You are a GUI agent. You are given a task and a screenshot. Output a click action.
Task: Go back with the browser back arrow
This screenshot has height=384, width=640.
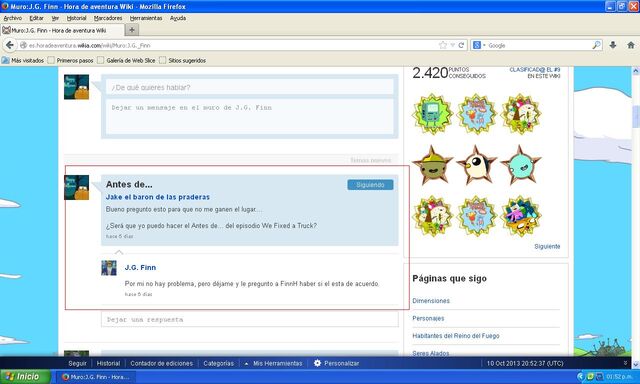[10, 45]
